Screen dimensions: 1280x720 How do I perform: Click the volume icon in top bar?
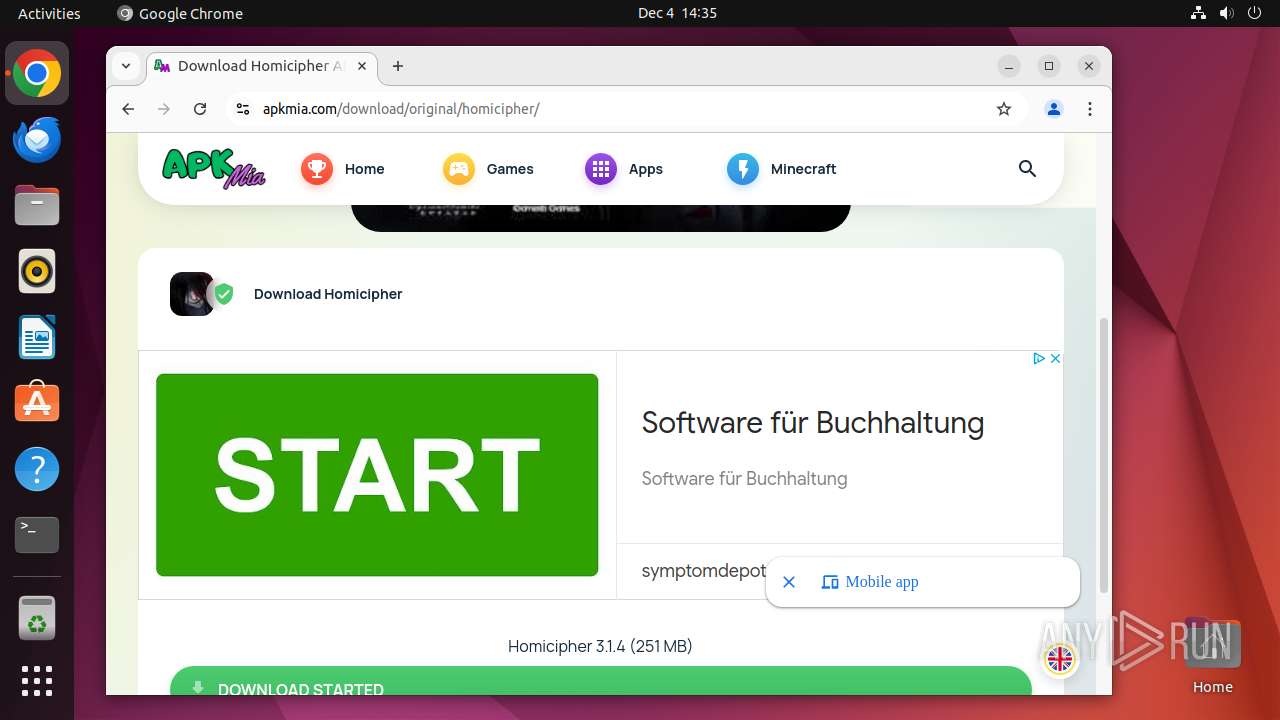coord(1226,13)
